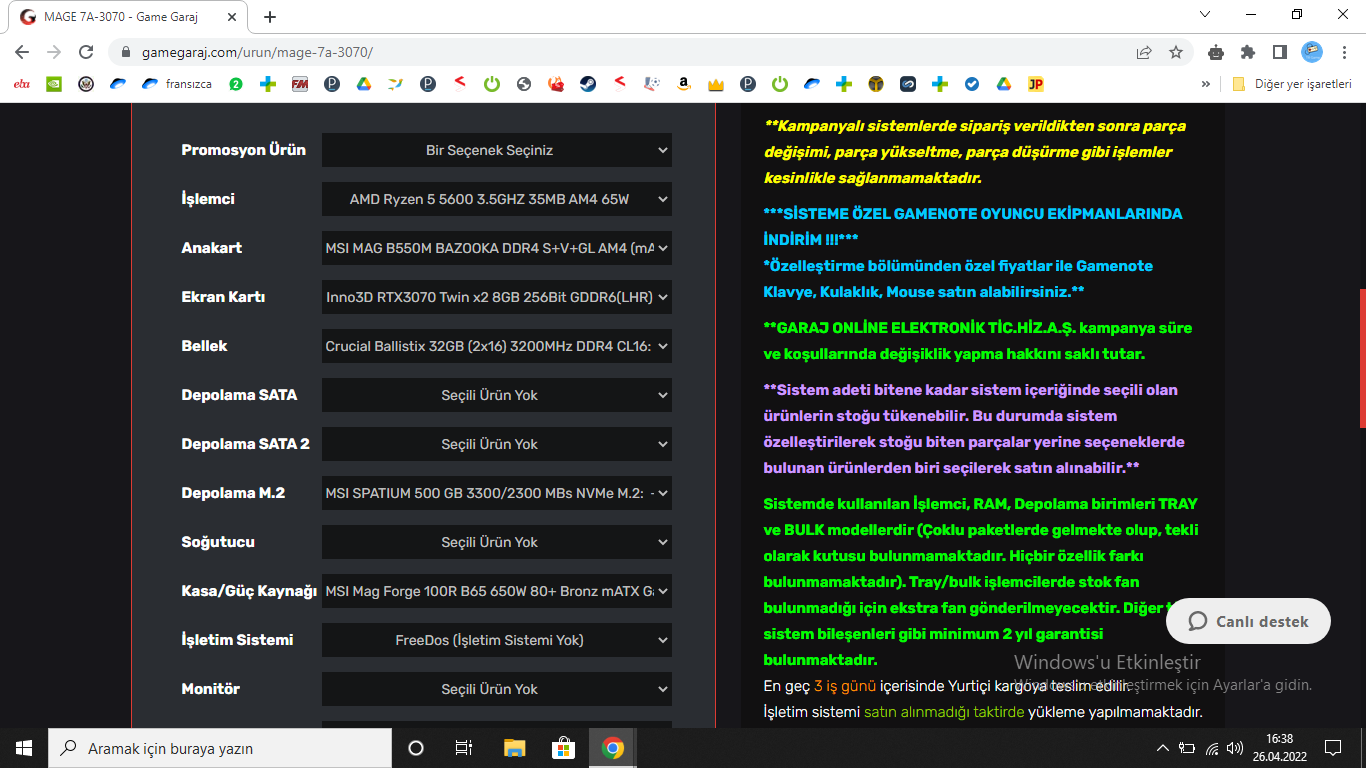Open the eba bookmark
Image resolution: width=1366 pixels, height=768 pixels.
click(22, 84)
